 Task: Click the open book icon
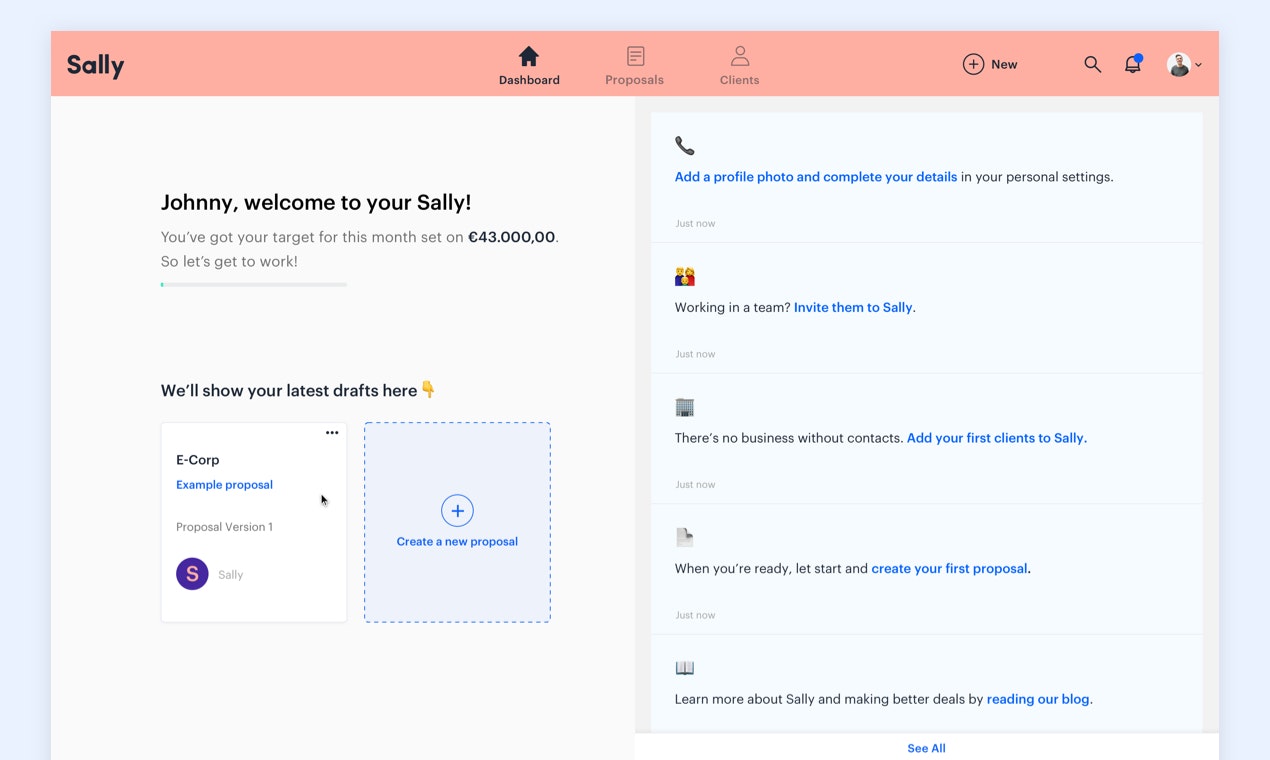[x=685, y=668]
